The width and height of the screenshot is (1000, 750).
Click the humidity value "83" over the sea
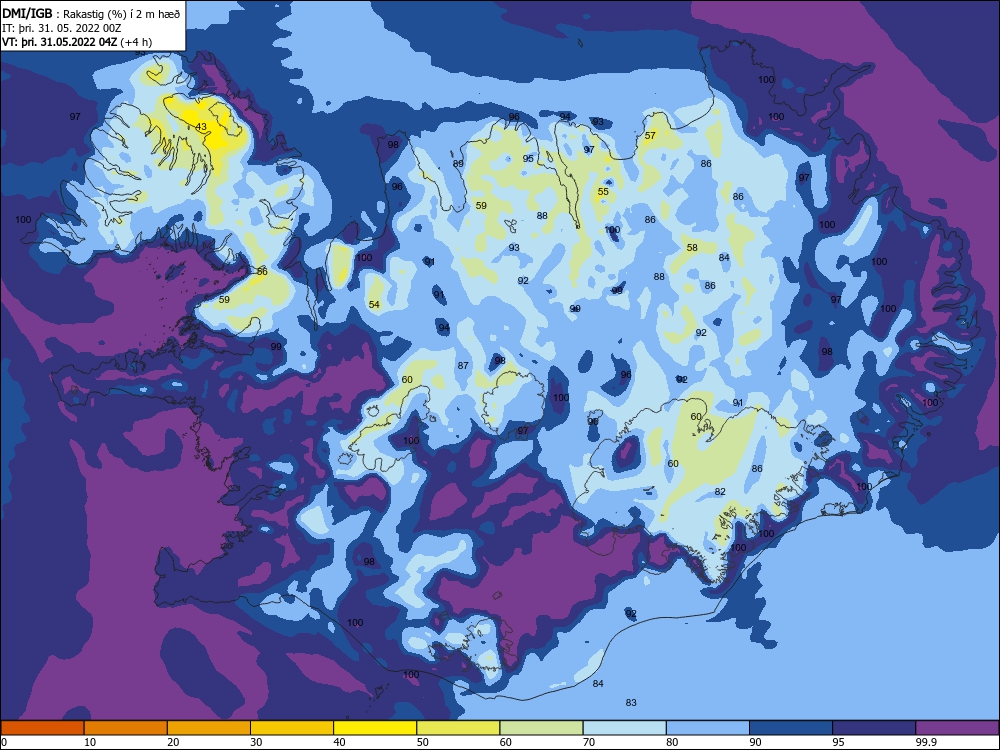coord(631,702)
